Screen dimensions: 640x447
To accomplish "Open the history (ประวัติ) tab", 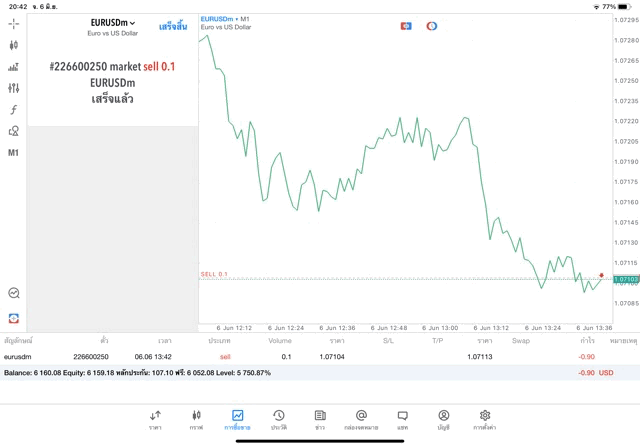I will tap(278, 419).
